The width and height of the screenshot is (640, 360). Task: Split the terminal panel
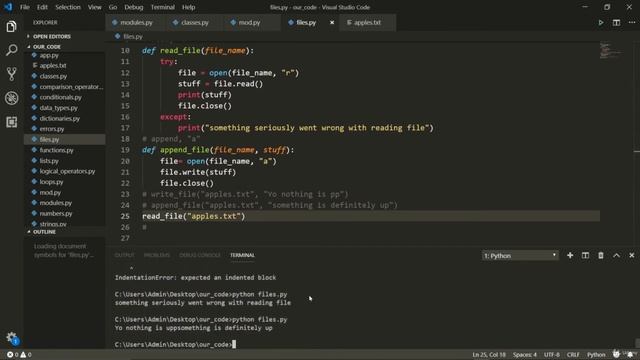coord(585,256)
